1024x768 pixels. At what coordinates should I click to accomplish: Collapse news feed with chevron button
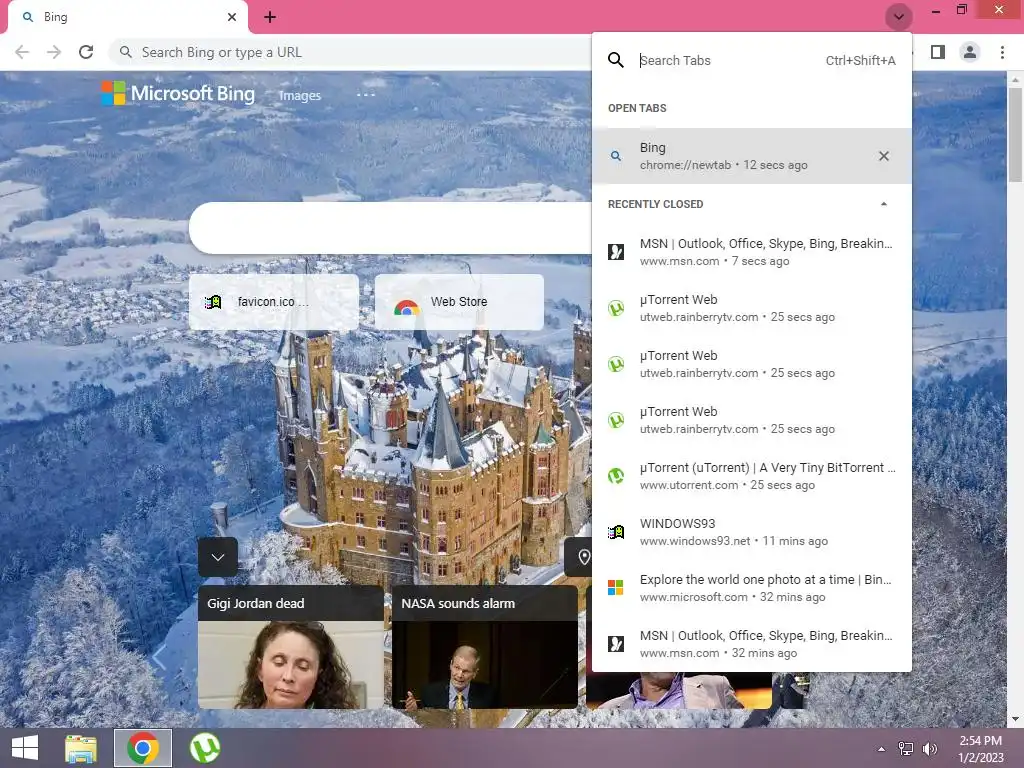pyautogui.click(x=218, y=557)
